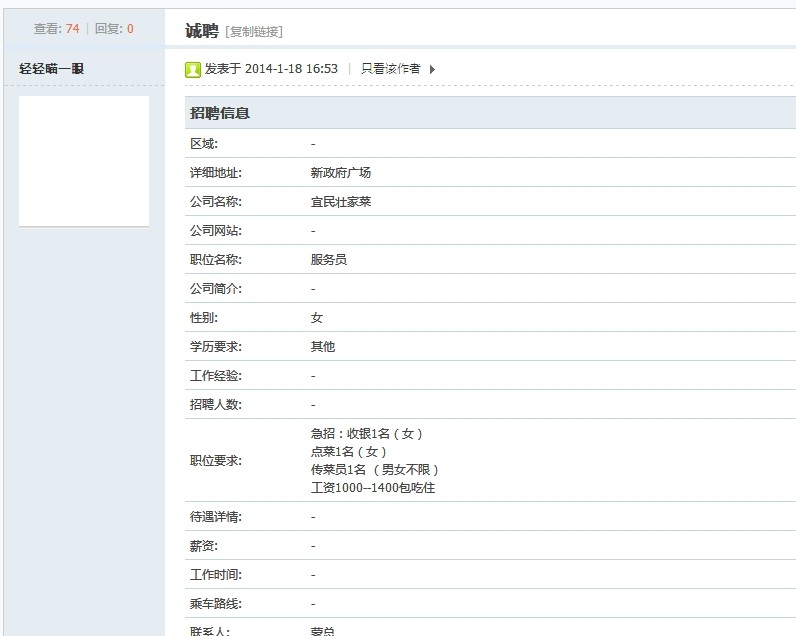Click the 工作时间 label
The width and height of the screenshot is (796, 636).
coord(216,575)
